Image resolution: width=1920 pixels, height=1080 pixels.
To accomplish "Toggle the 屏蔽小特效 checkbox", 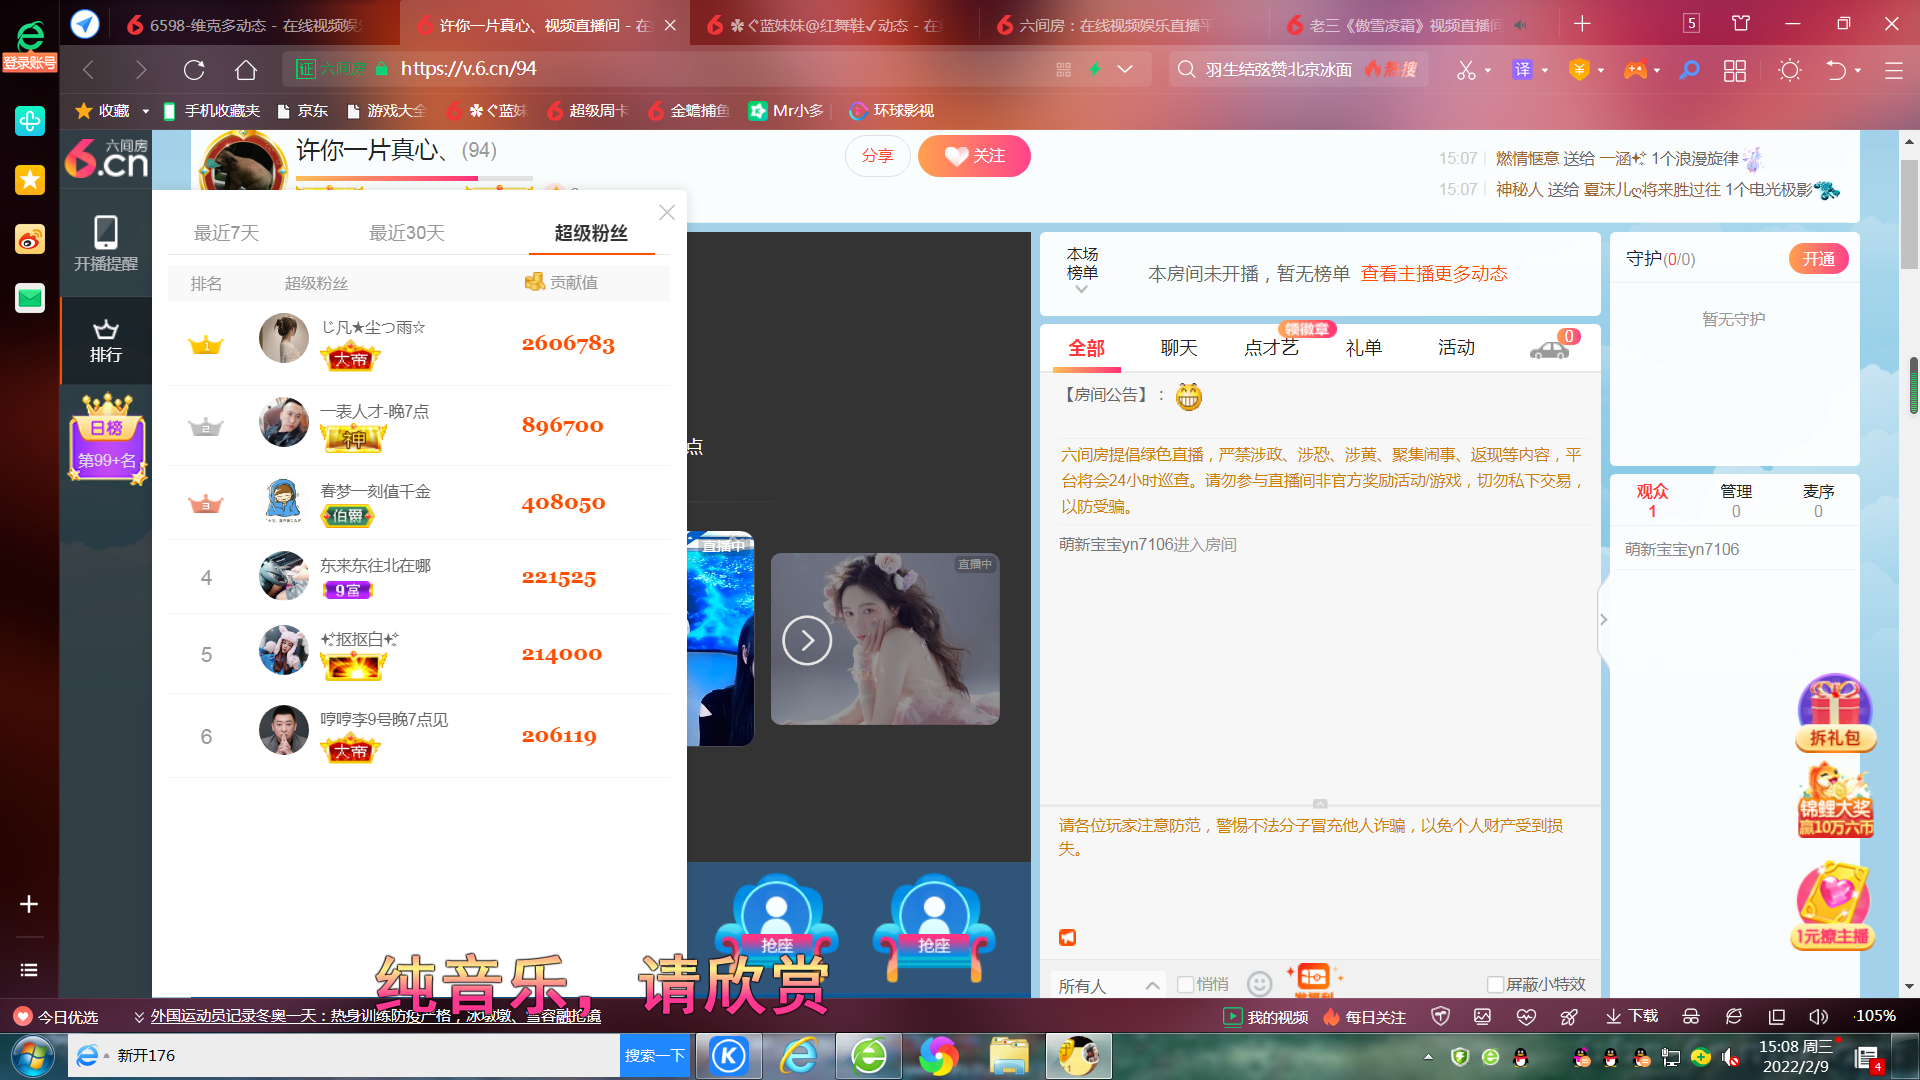I will pyautogui.click(x=1496, y=985).
